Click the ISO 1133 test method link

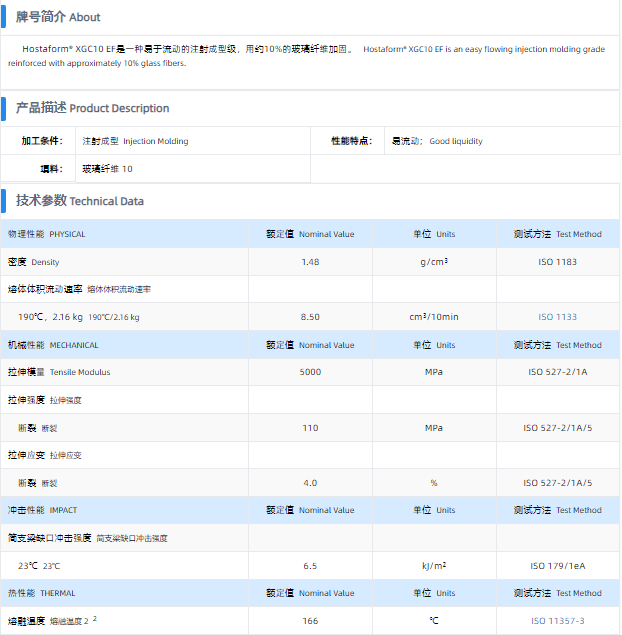click(557, 317)
